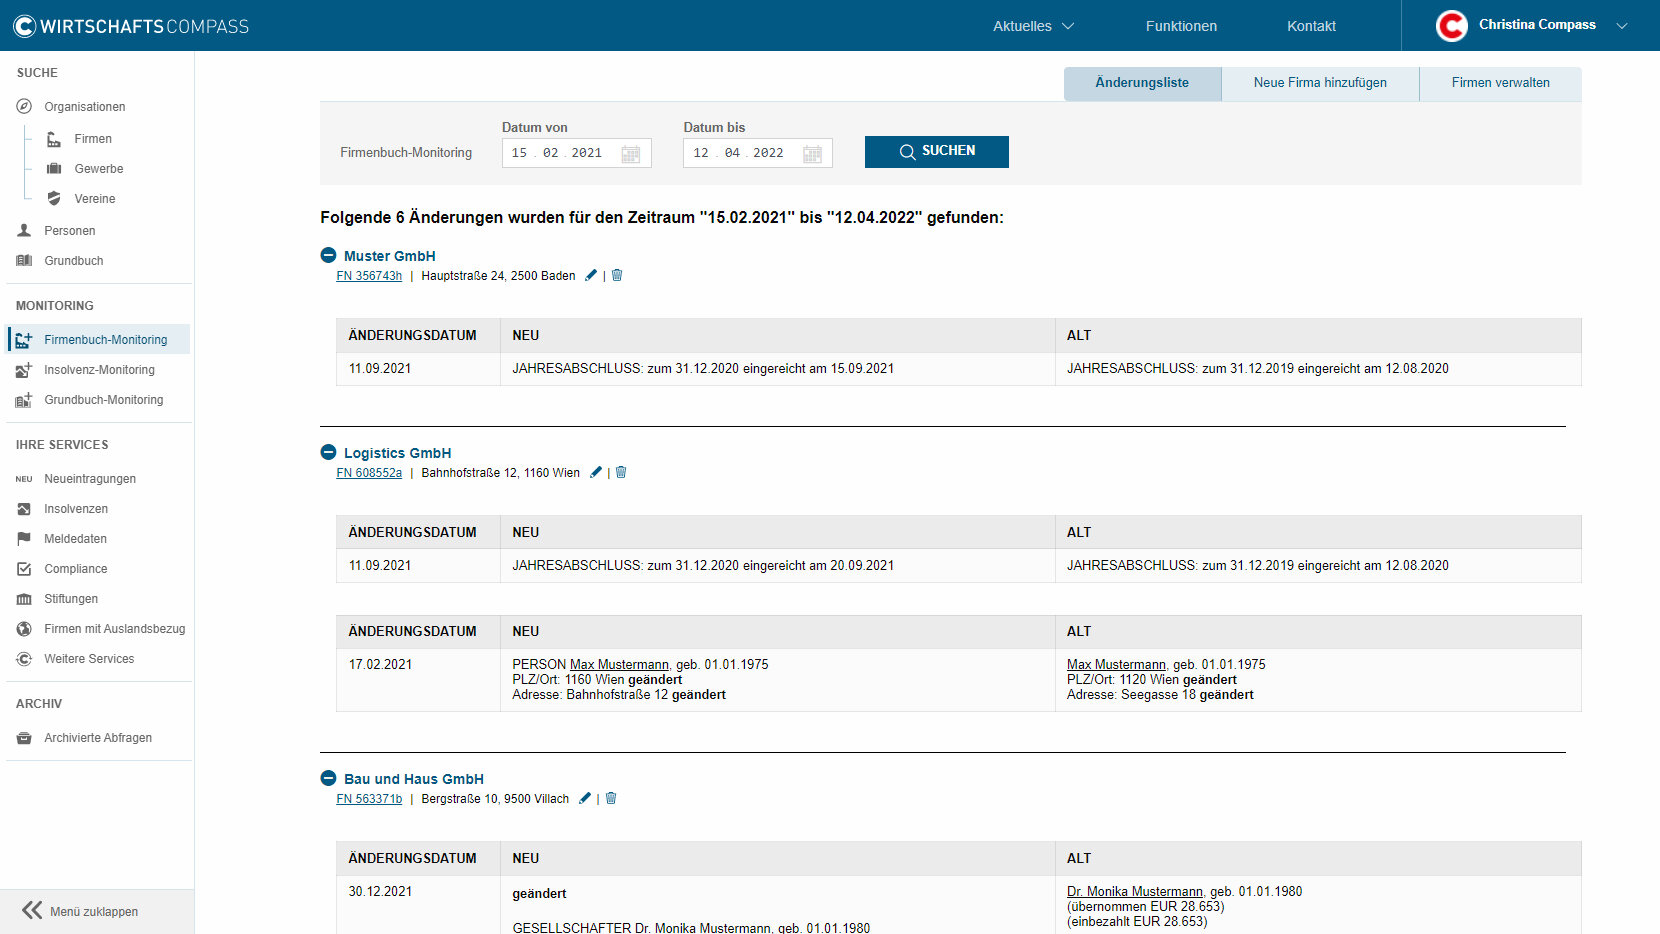Image resolution: width=1660 pixels, height=934 pixels.
Task: Open Insolvenzen service entry
Action: (76, 509)
